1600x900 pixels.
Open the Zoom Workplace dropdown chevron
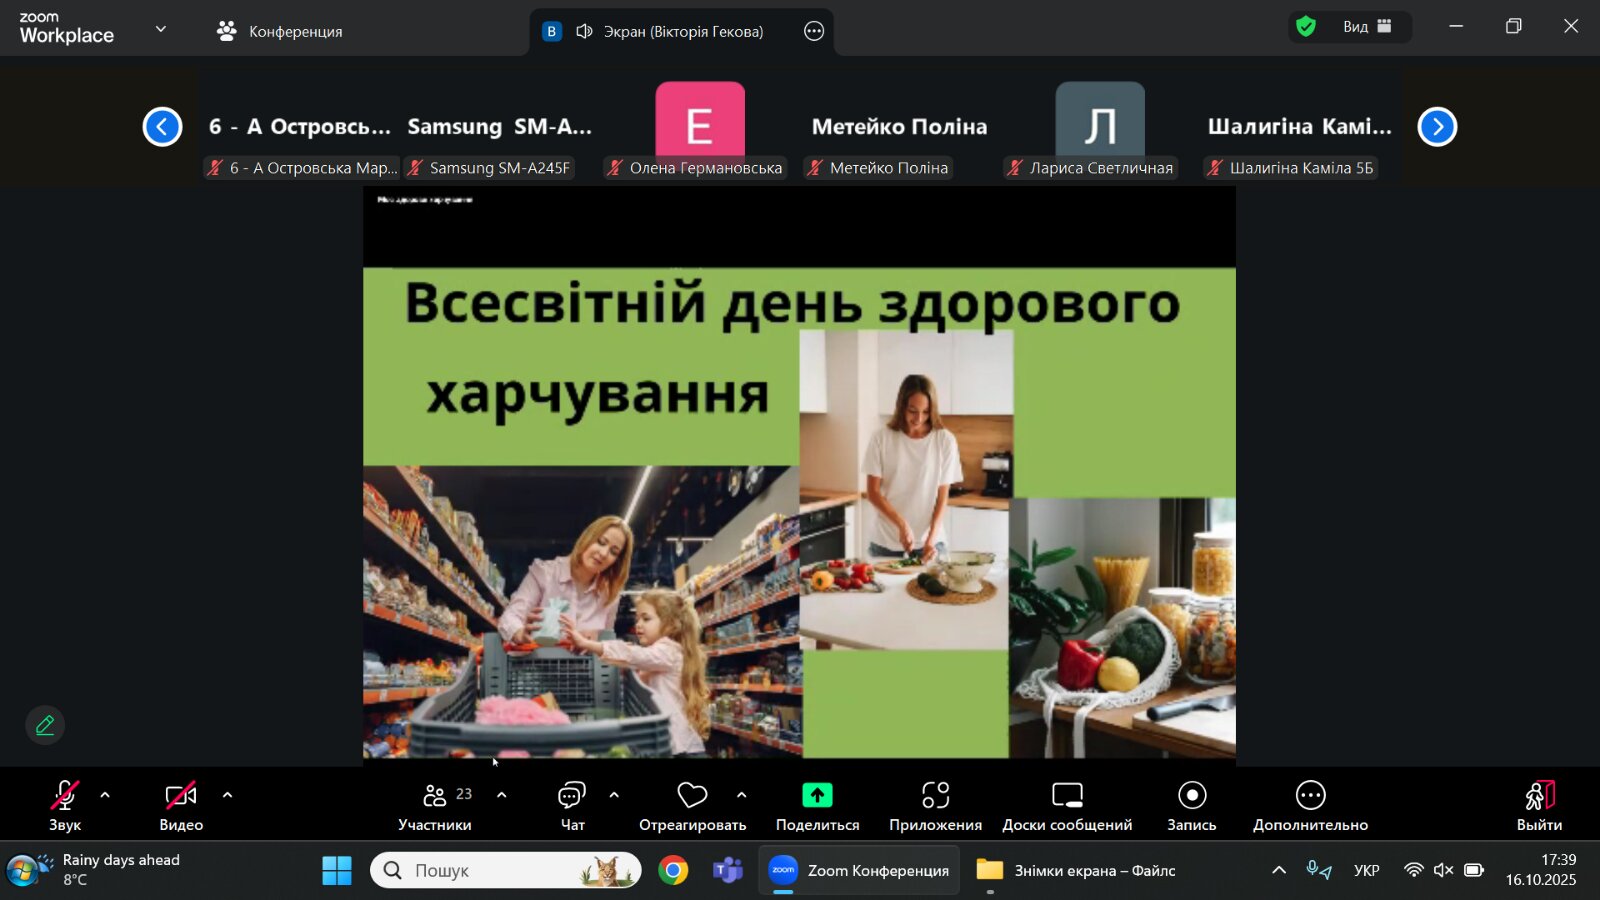pyautogui.click(x=161, y=29)
